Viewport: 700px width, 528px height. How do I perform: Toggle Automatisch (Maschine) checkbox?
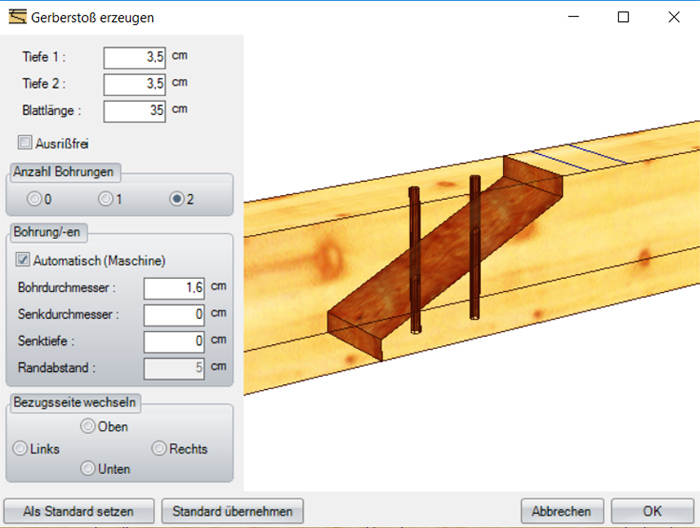pos(23,260)
